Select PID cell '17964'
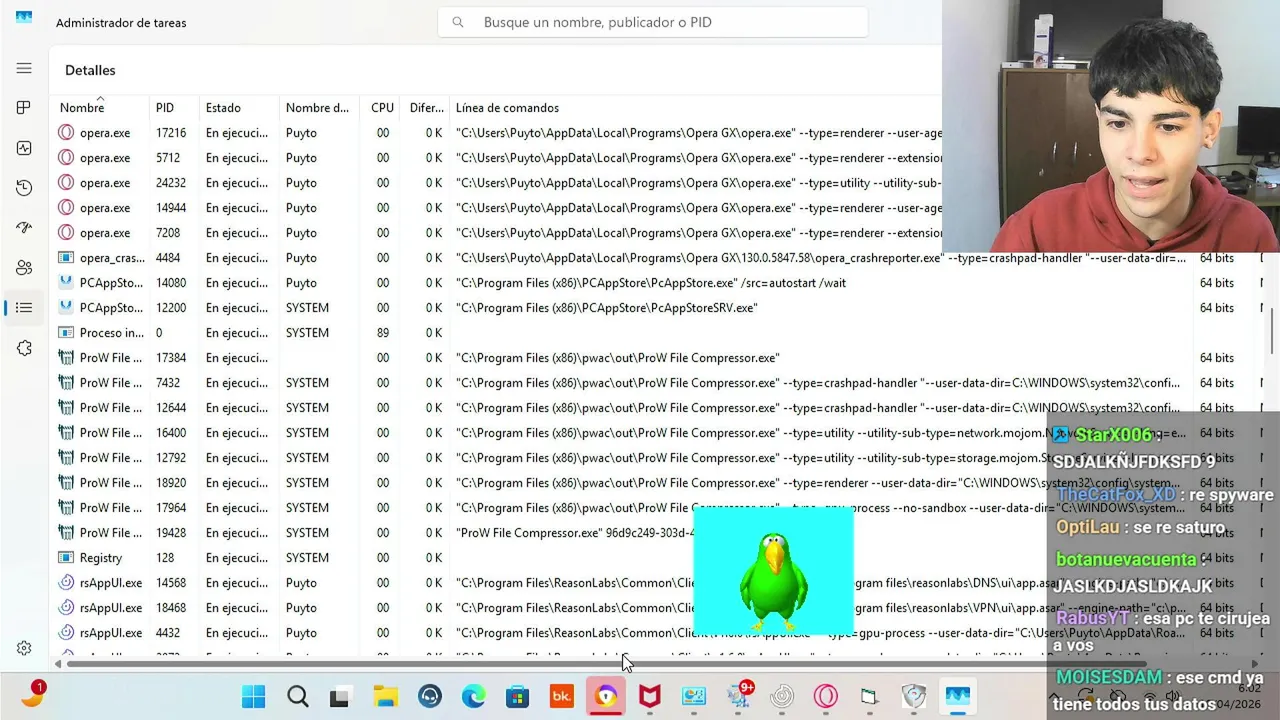This screenshot has width=1280, height=720. [171, 508]
